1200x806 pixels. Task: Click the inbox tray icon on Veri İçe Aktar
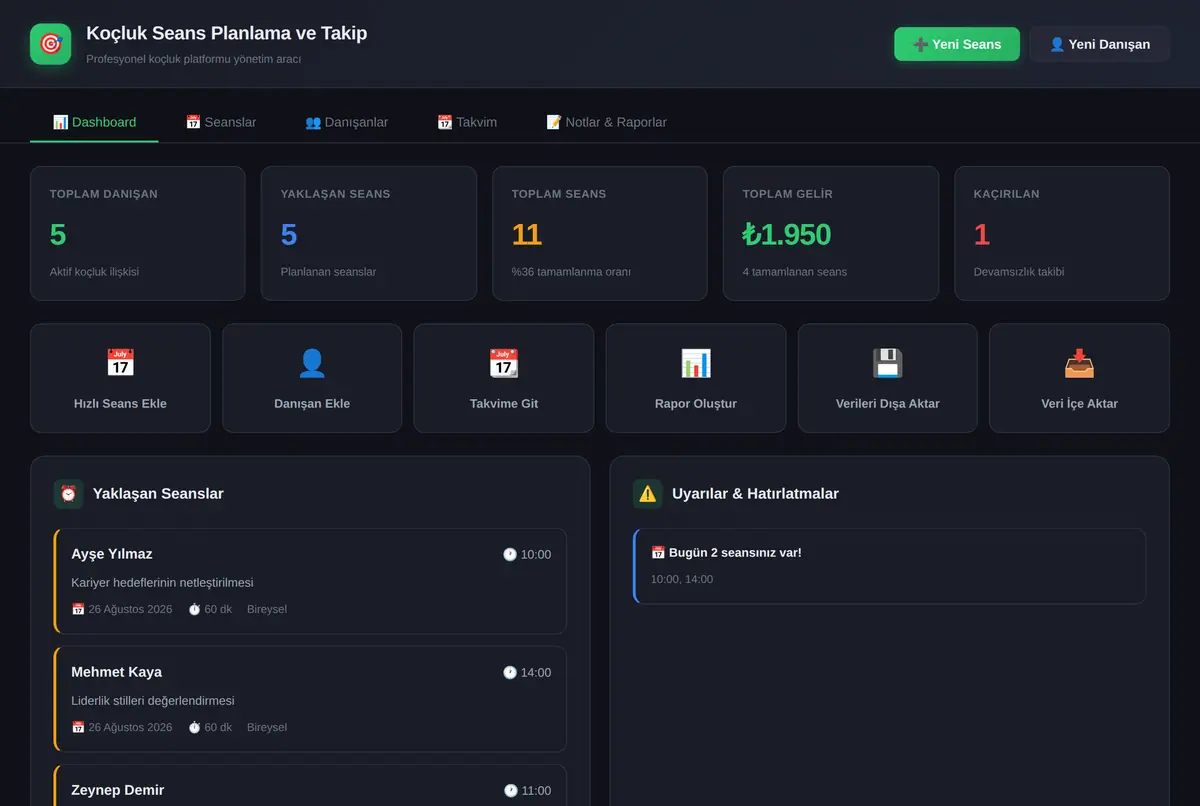click(1080, 363)
